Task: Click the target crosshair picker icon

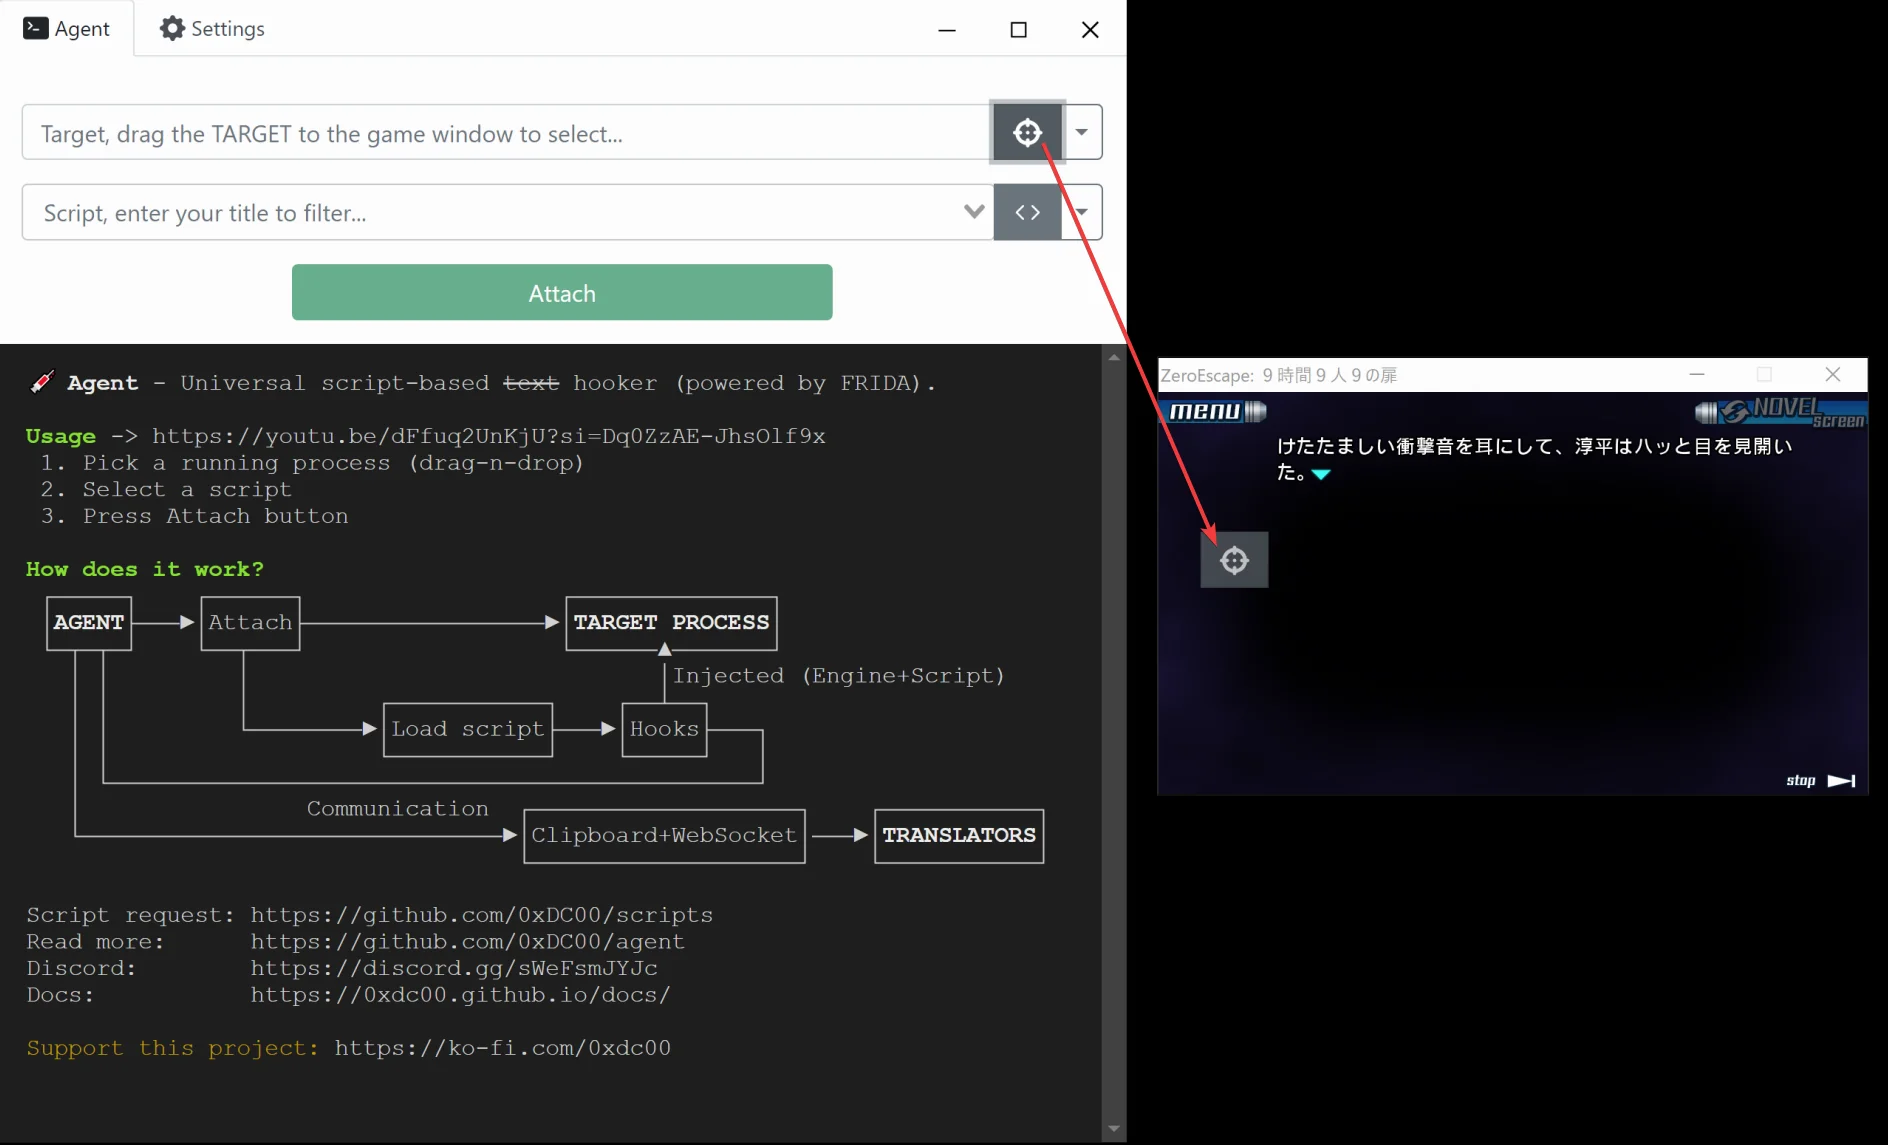Action: (1027, 132)
